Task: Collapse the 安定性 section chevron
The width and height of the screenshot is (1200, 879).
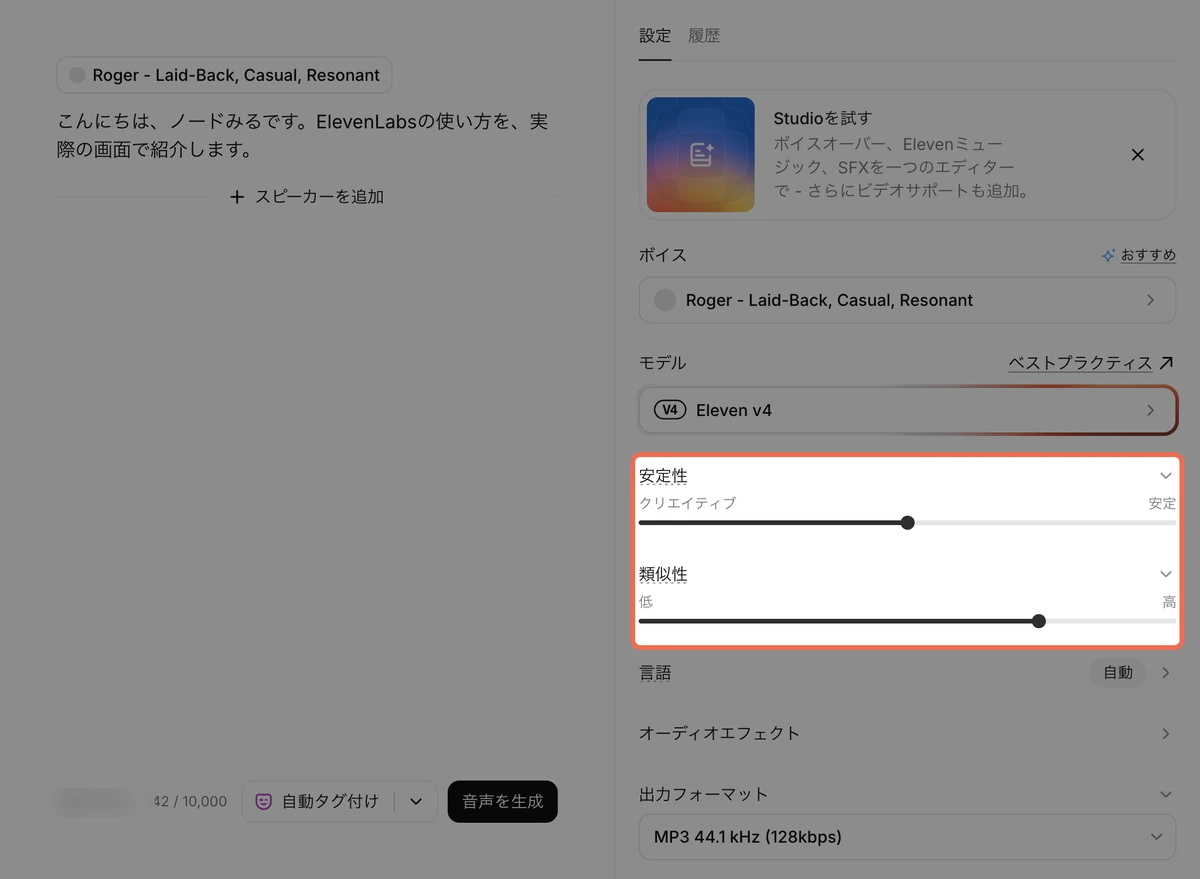Action: coord(1165,476)
